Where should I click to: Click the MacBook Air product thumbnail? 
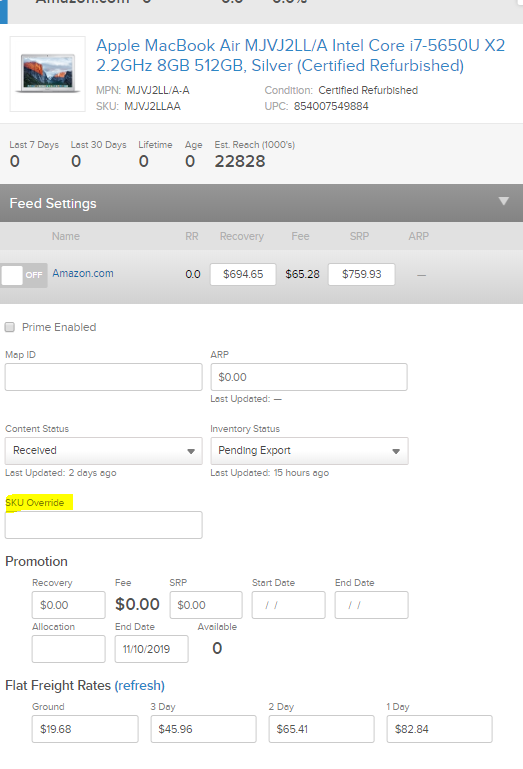pyautogui.click(x=48, y=74)
